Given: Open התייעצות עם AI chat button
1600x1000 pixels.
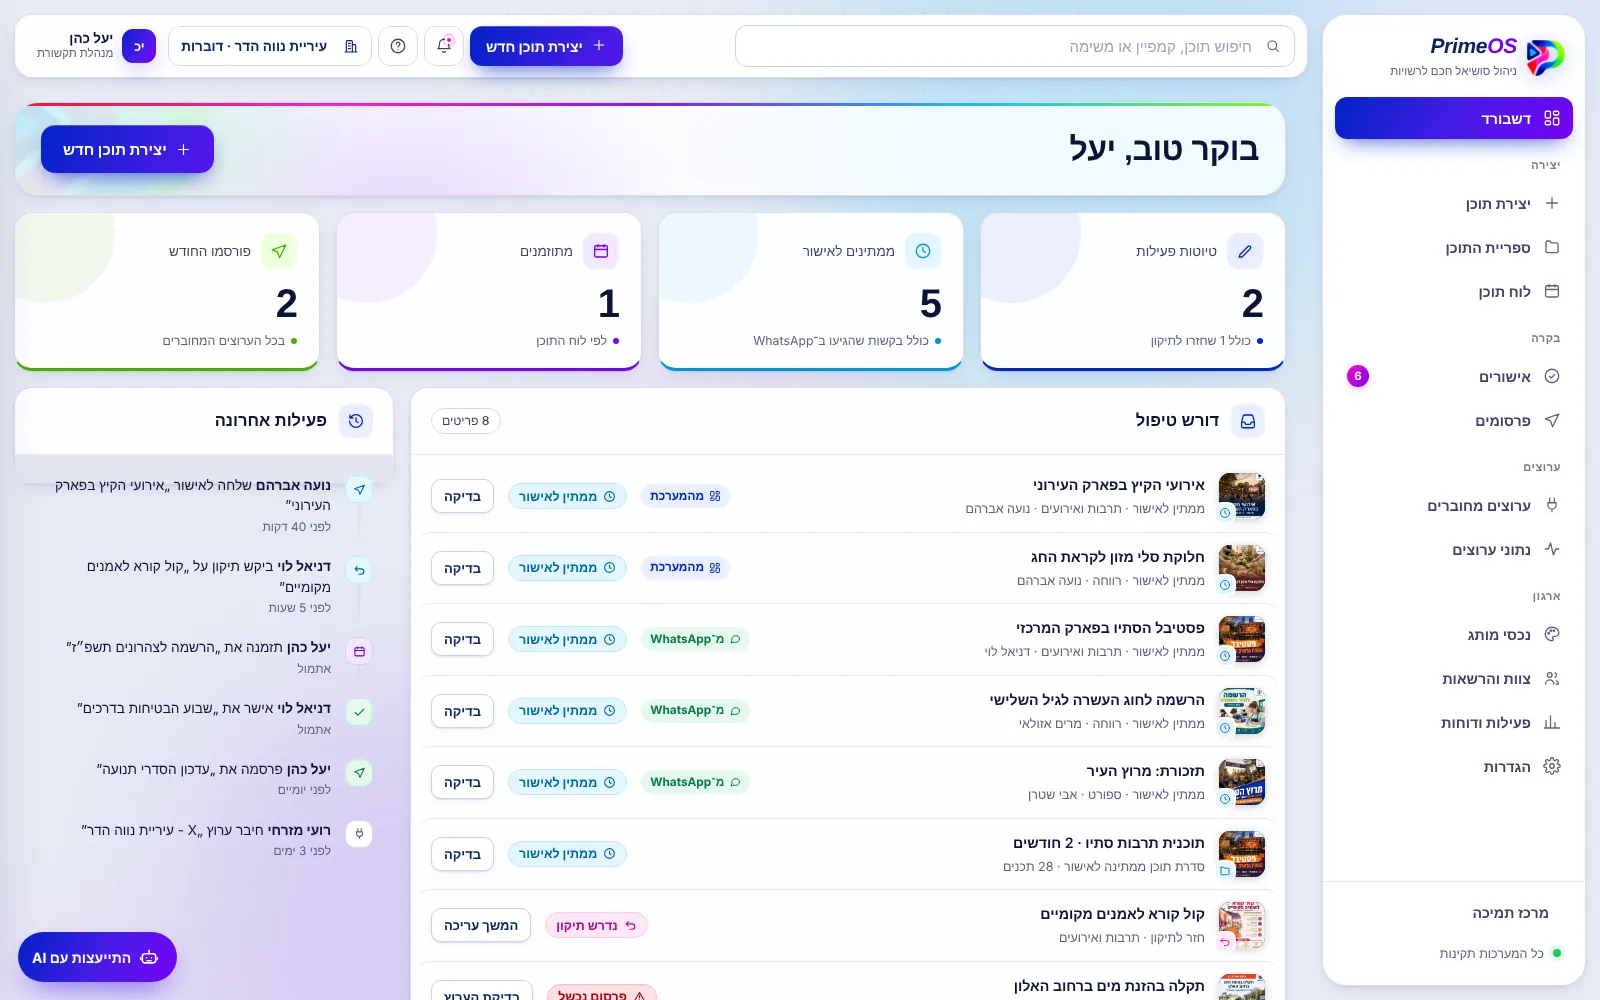Looking at the screenshot, I should [97, 957].
